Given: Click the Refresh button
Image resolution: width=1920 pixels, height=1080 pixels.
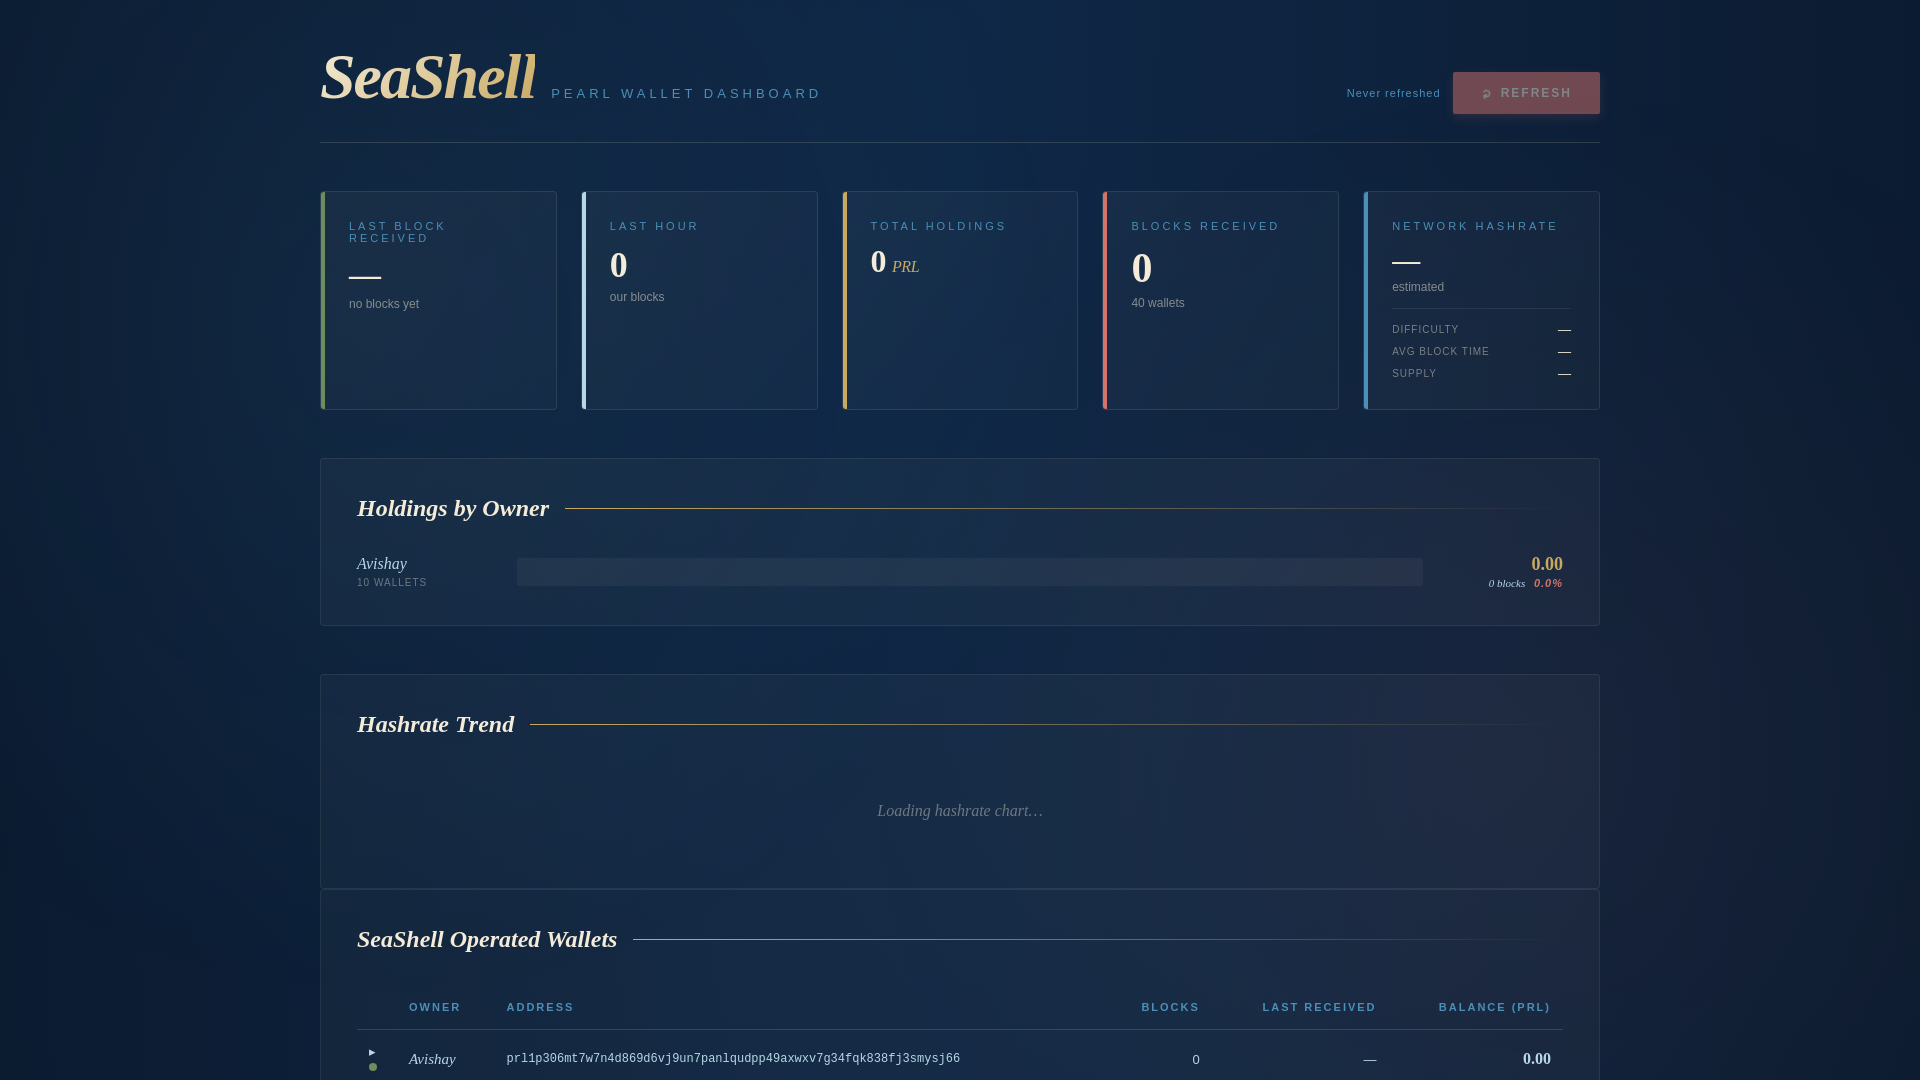Looking at the screenshot, I should 1526,93.
